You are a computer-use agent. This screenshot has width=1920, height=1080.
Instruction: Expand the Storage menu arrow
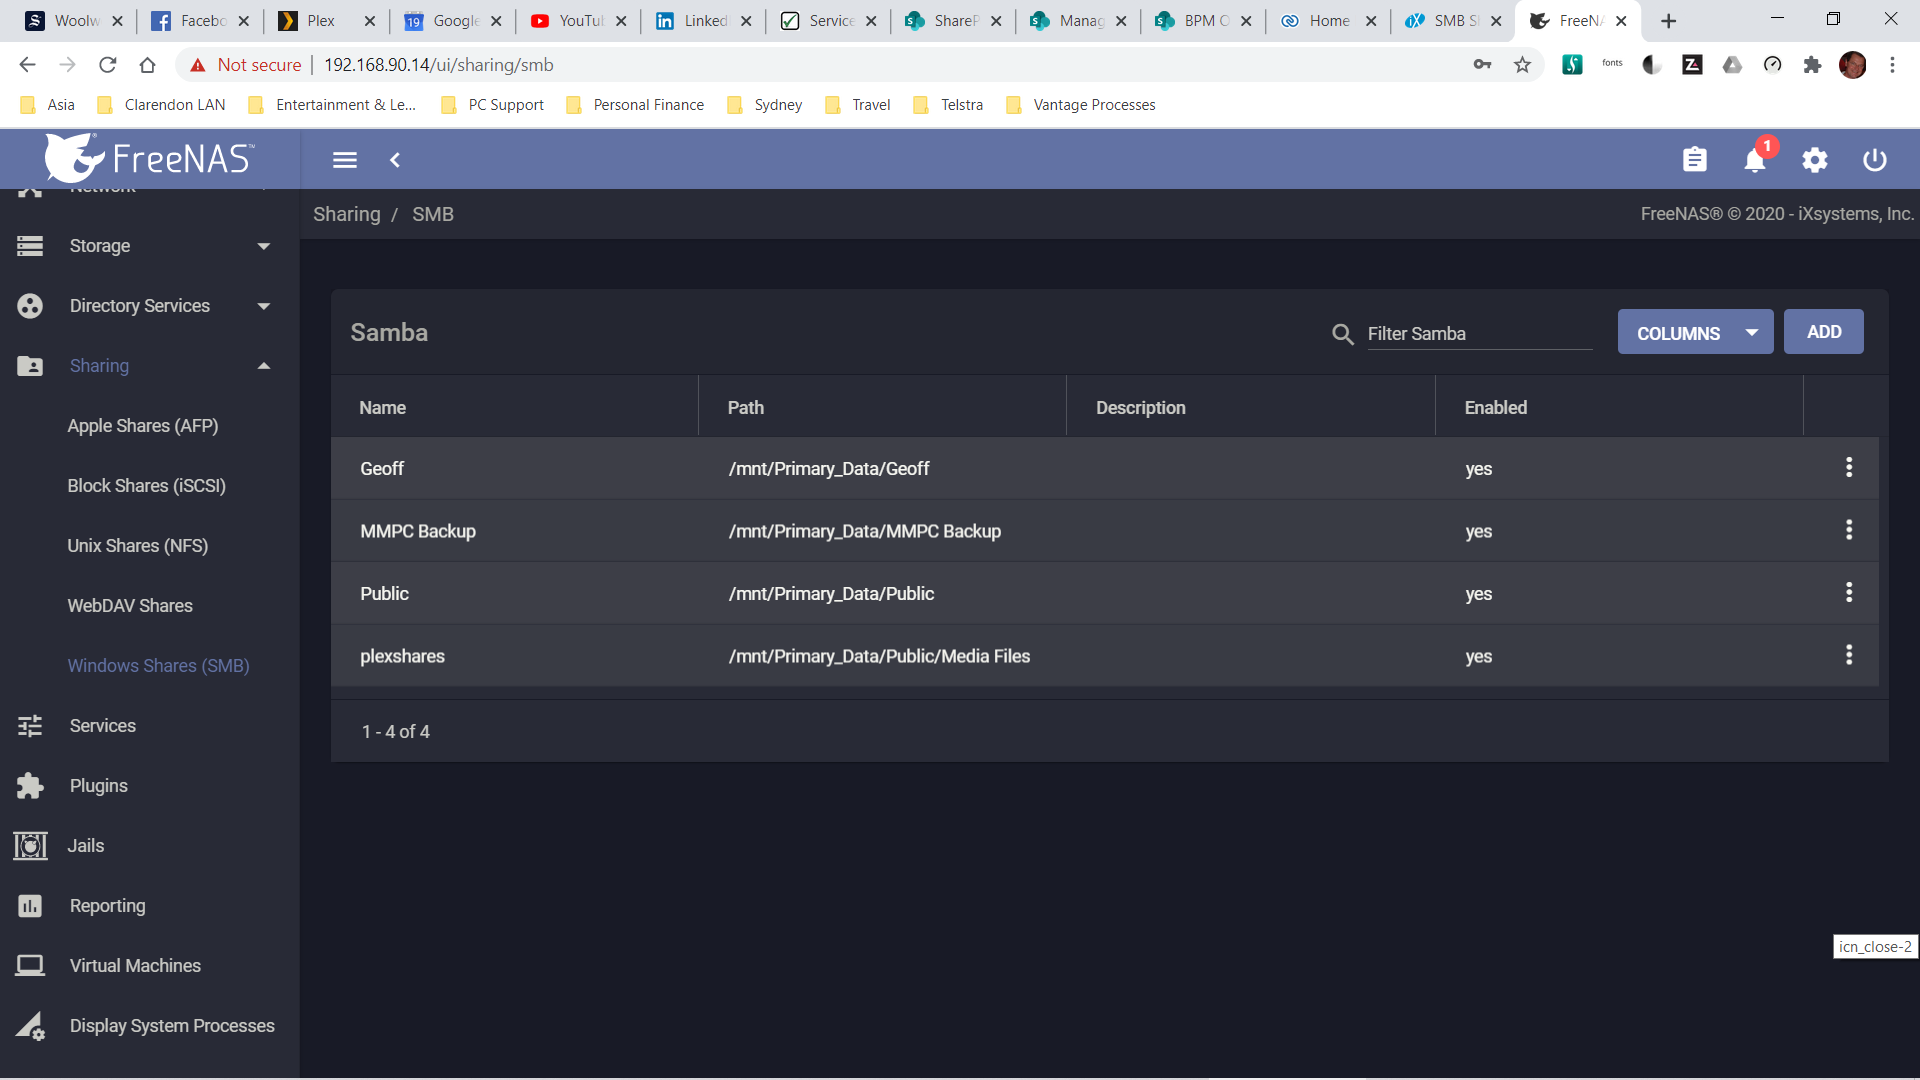tap(264, 246)
